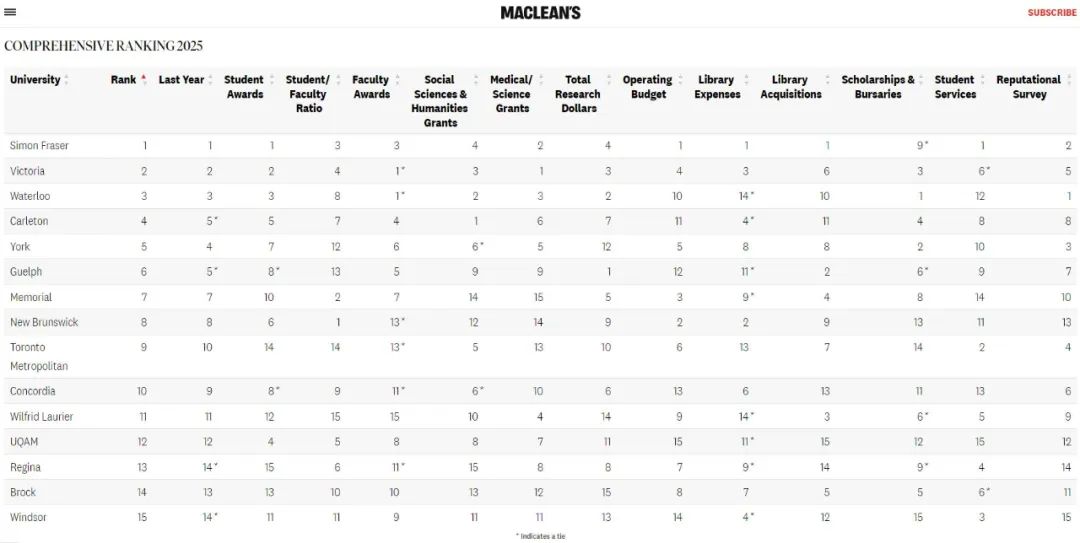Image resolution: width=1080 pixels, height=543 pixels.
Task: Sort by Social Sciences & Humanities Grants
Action: pyautogui.click(x=440, y=101)
